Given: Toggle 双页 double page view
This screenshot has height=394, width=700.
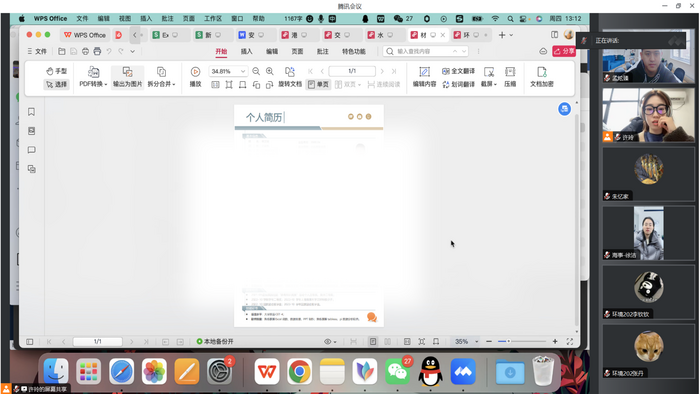Looking at the screenshot, I should [347, 84].
